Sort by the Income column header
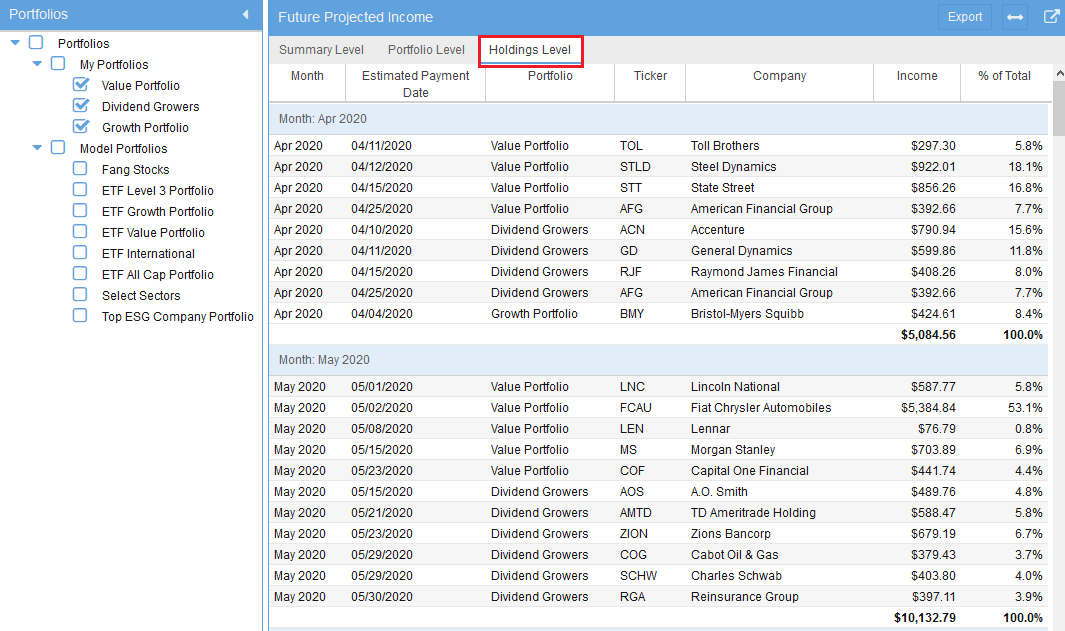 click(917, 76)
